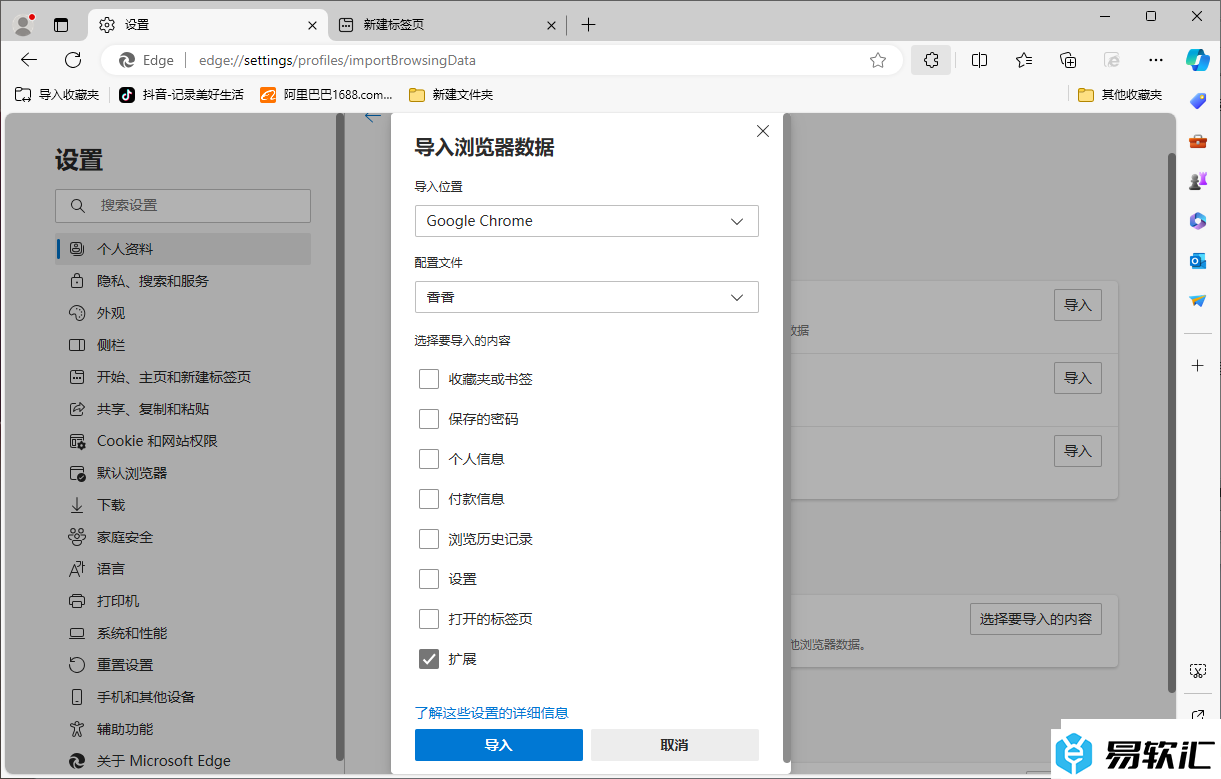
Task: Open the tab actions menu icon
Action: [x=62, y=25]
